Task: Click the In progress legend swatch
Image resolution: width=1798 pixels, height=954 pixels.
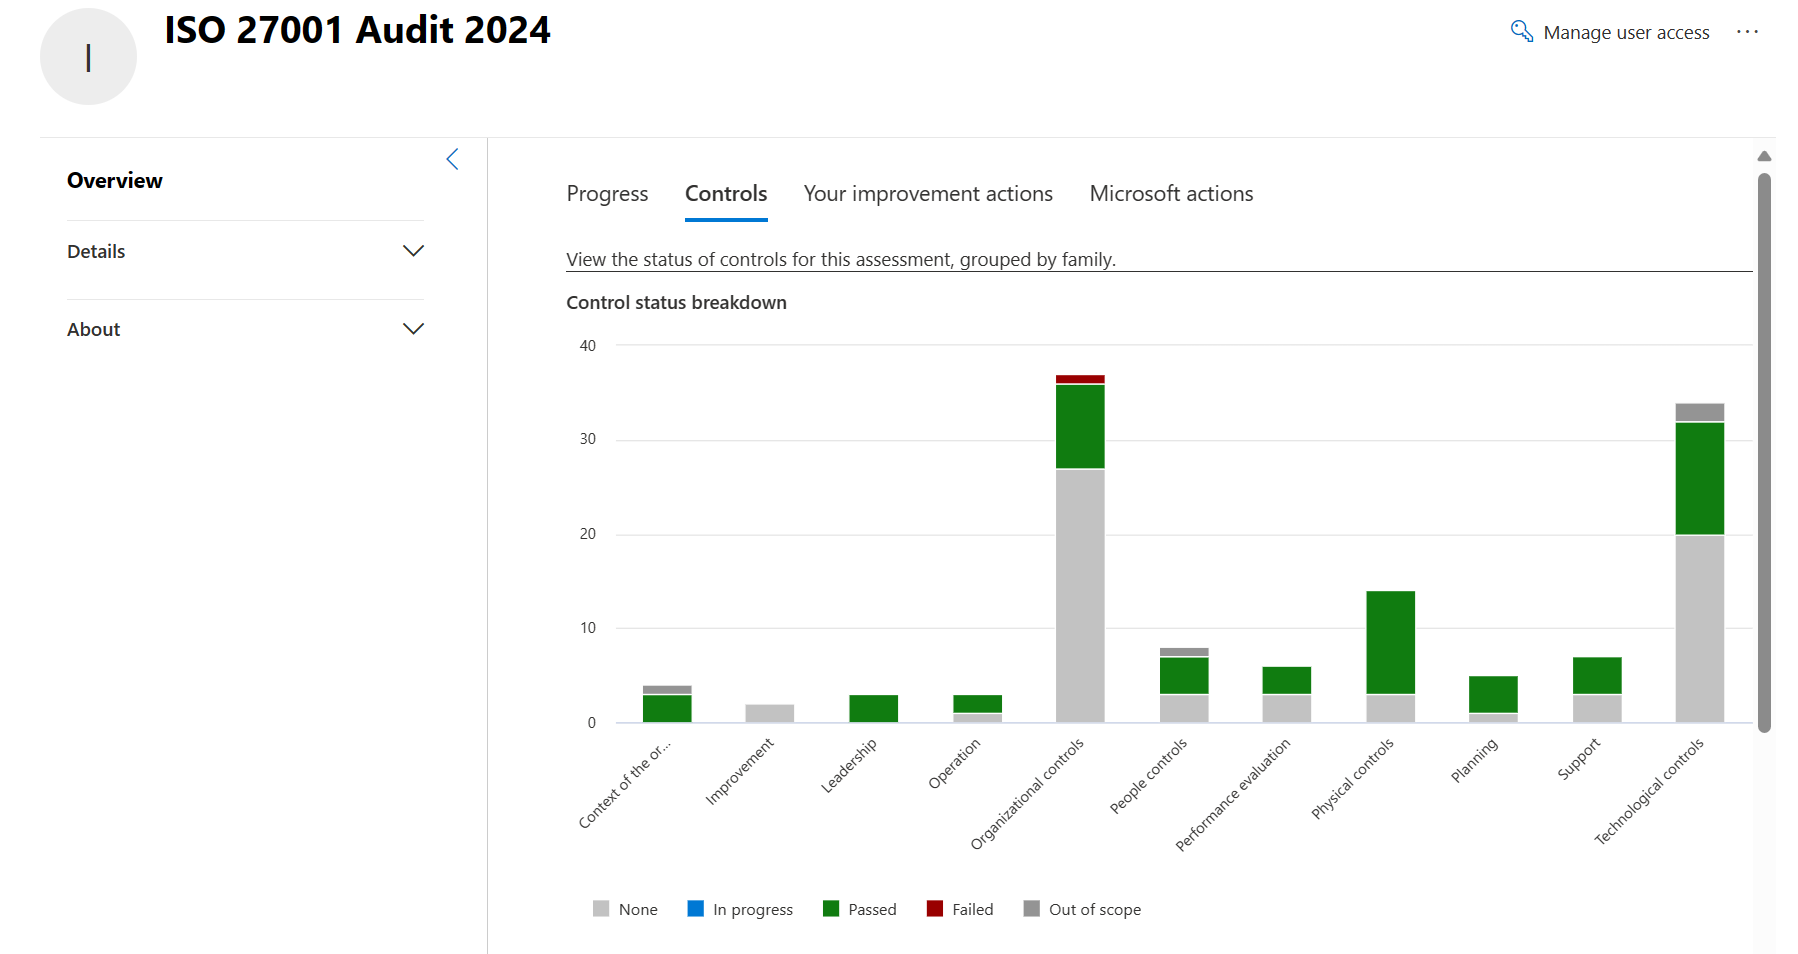Action: click(x=696, y=909)
